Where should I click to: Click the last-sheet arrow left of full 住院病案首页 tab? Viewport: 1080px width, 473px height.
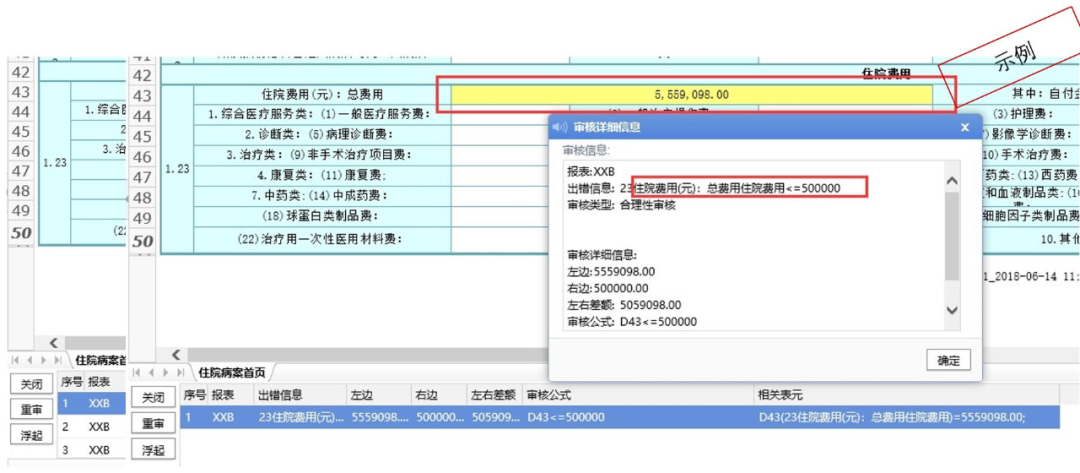tap(181, 372)
